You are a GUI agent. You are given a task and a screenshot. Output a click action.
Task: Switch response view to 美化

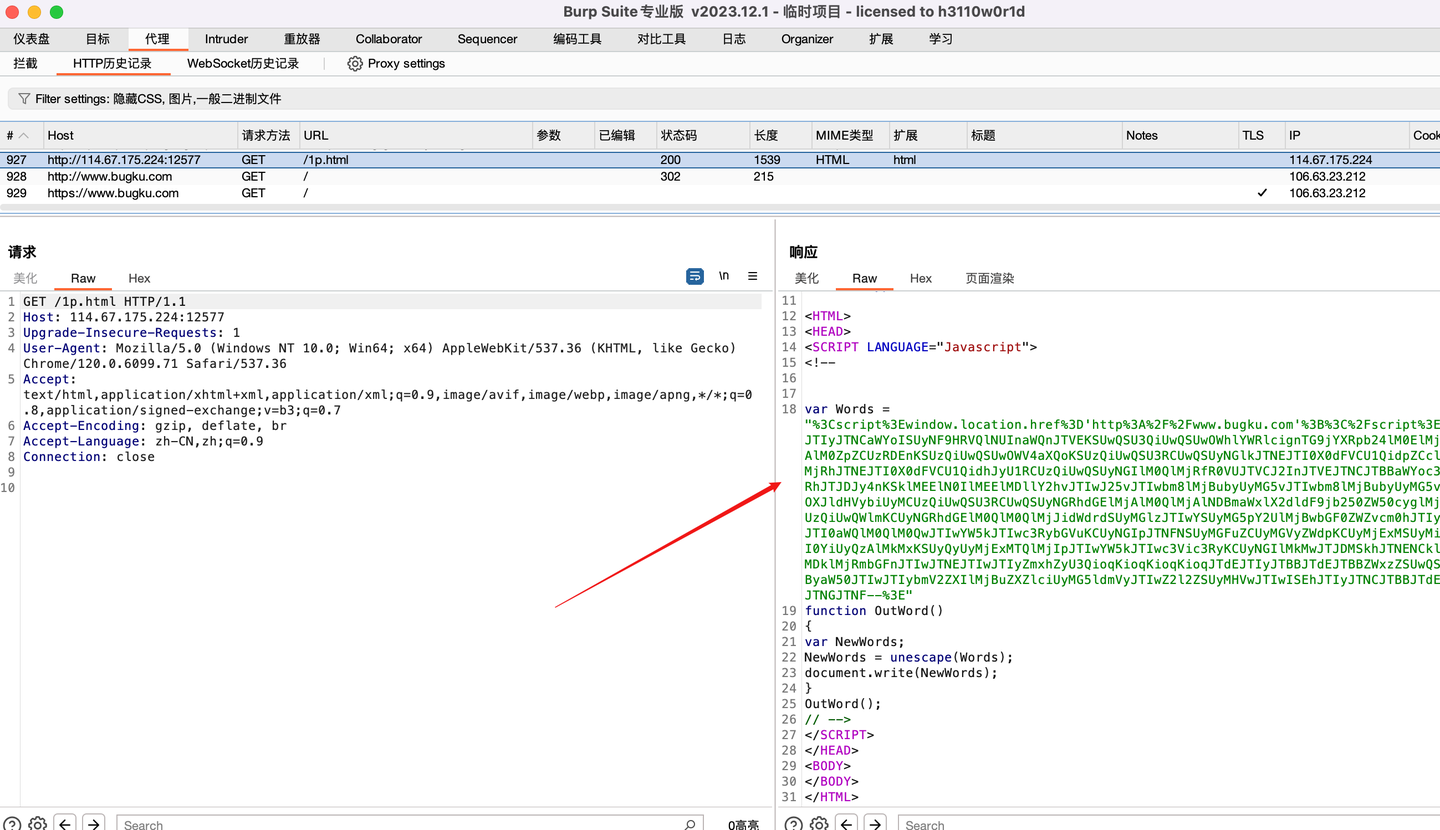806,278
